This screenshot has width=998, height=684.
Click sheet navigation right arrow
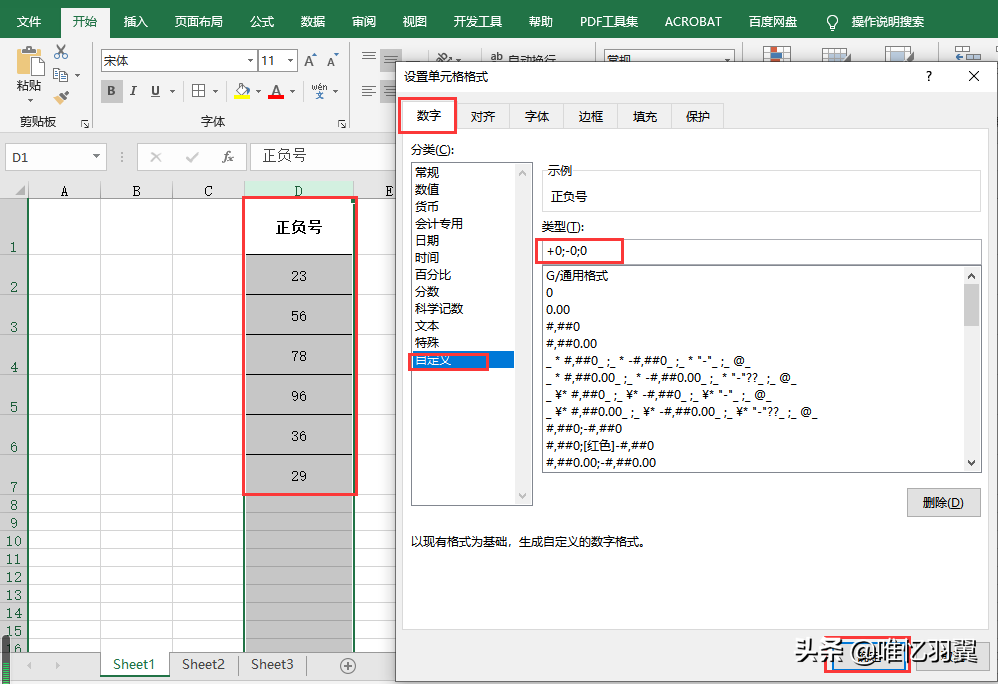pos(57,666)
